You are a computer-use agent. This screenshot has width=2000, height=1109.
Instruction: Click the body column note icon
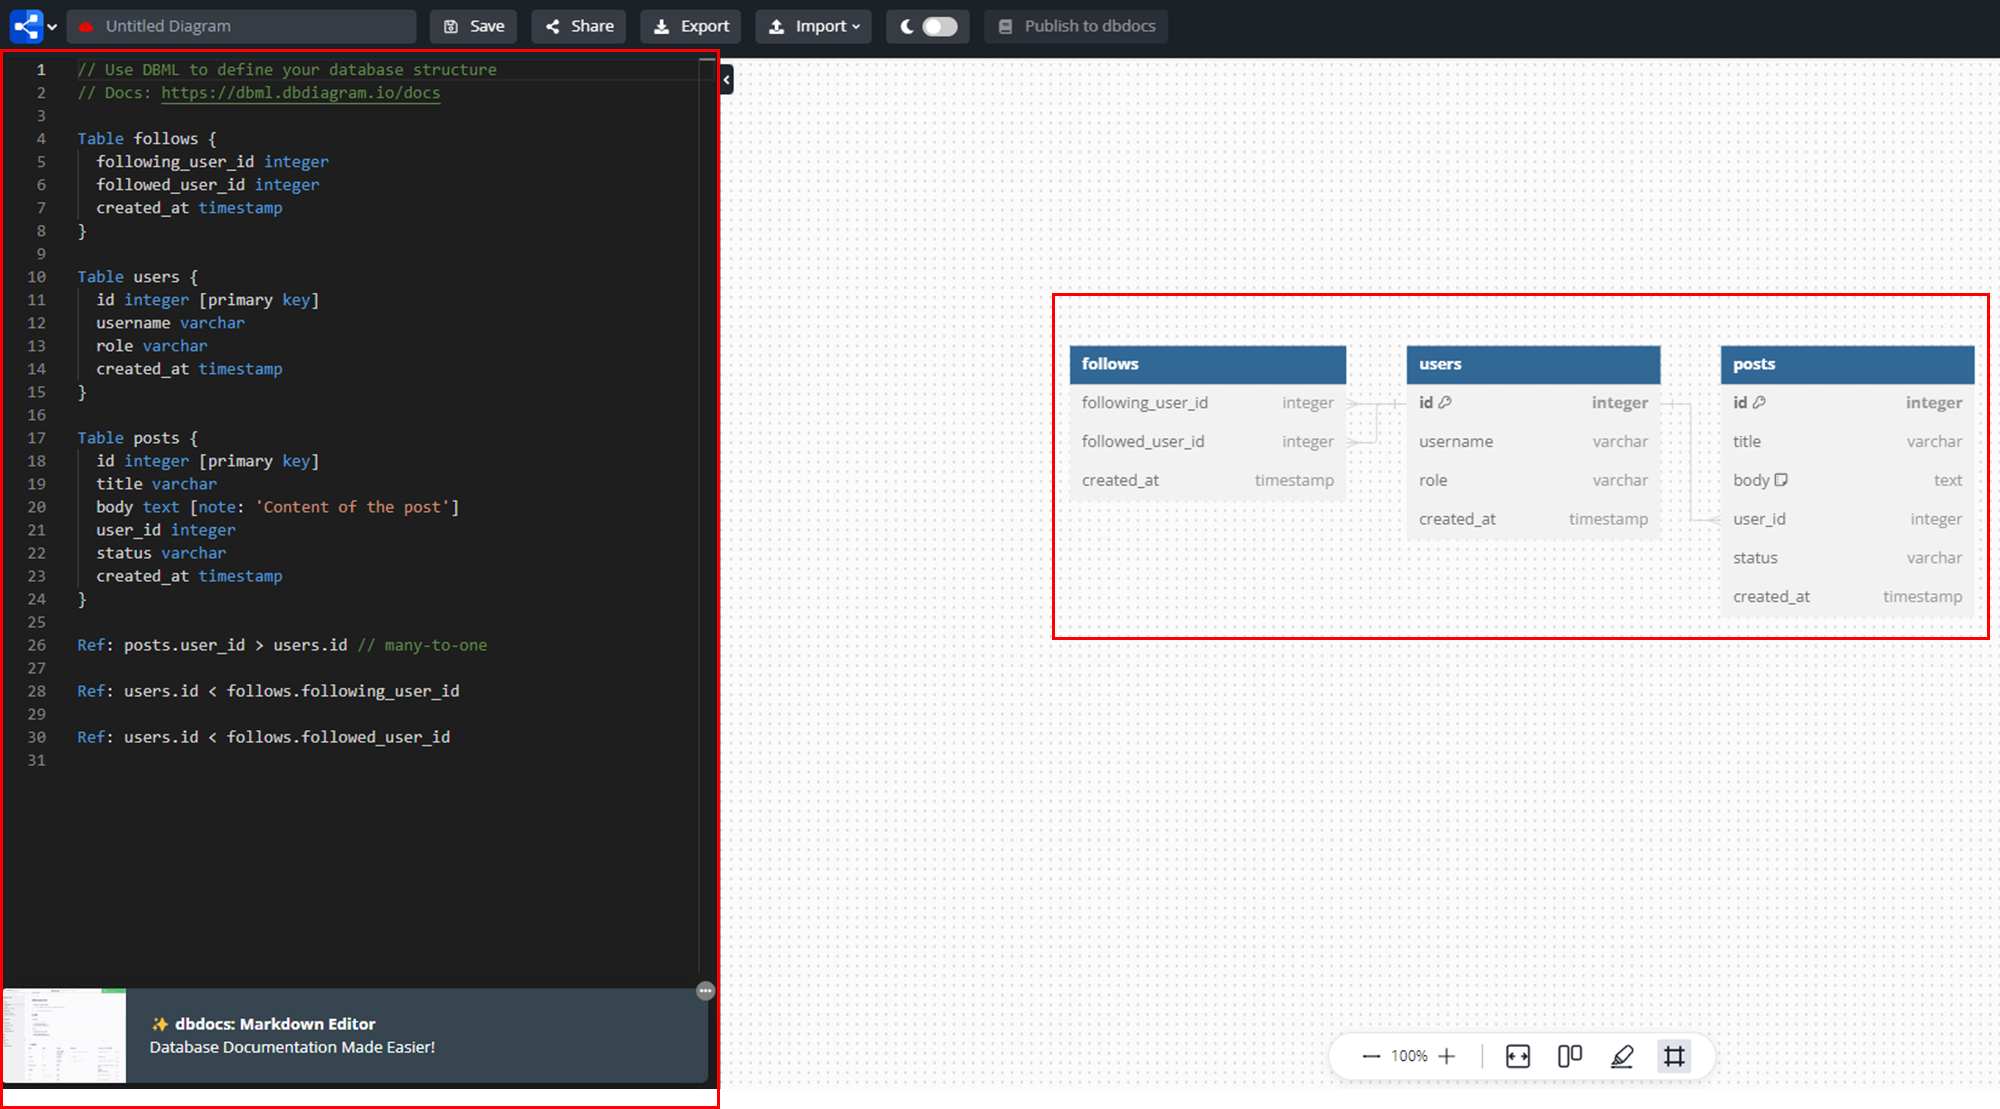(x=1781, y=480)
